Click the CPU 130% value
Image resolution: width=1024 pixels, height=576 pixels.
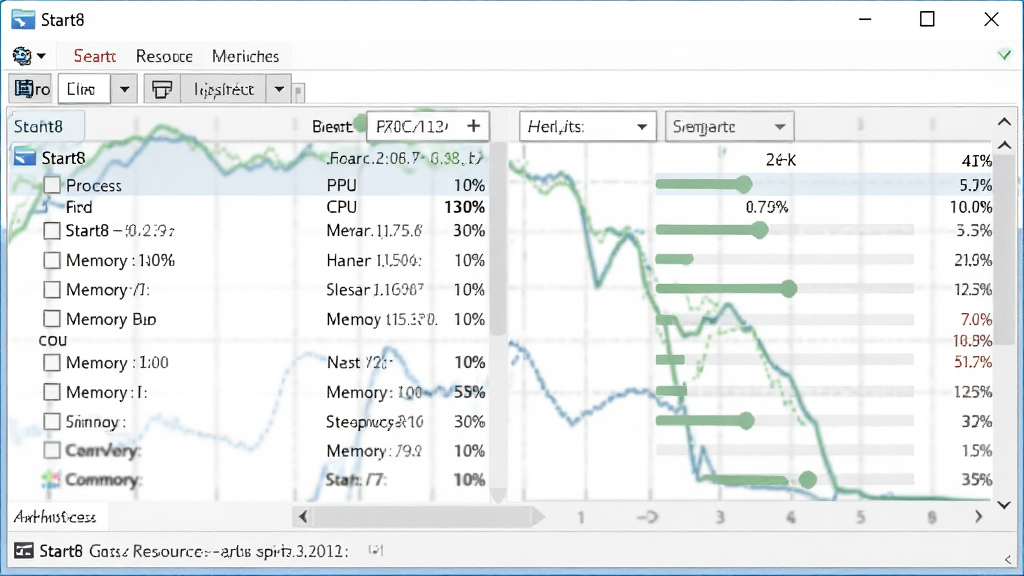point(464,207)
